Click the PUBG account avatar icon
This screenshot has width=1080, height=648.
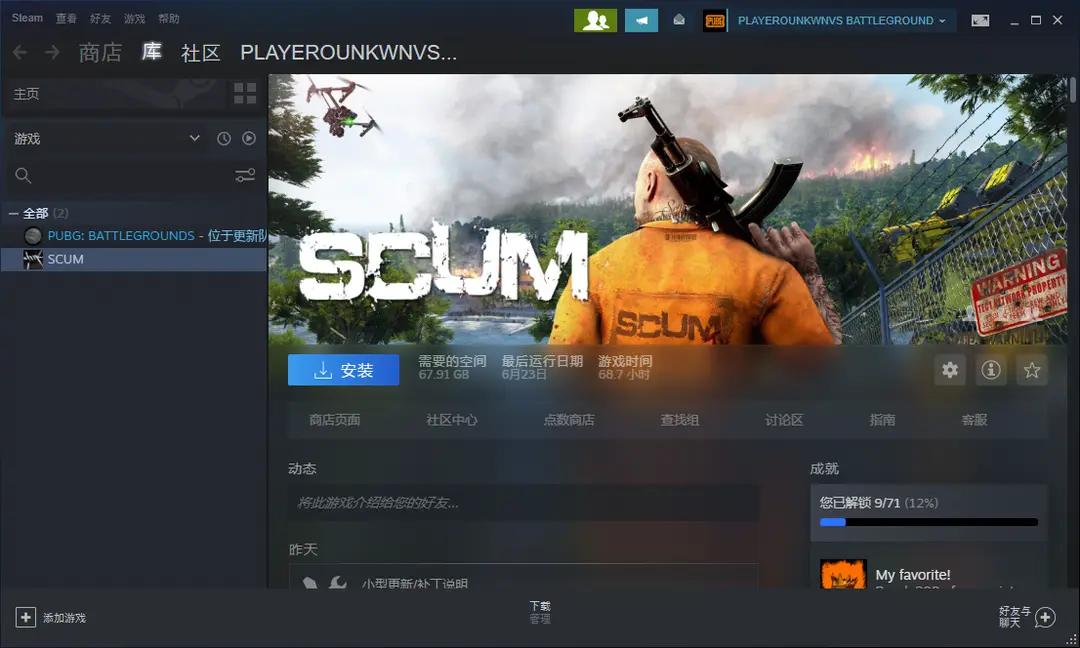click(x=714, y=21)
